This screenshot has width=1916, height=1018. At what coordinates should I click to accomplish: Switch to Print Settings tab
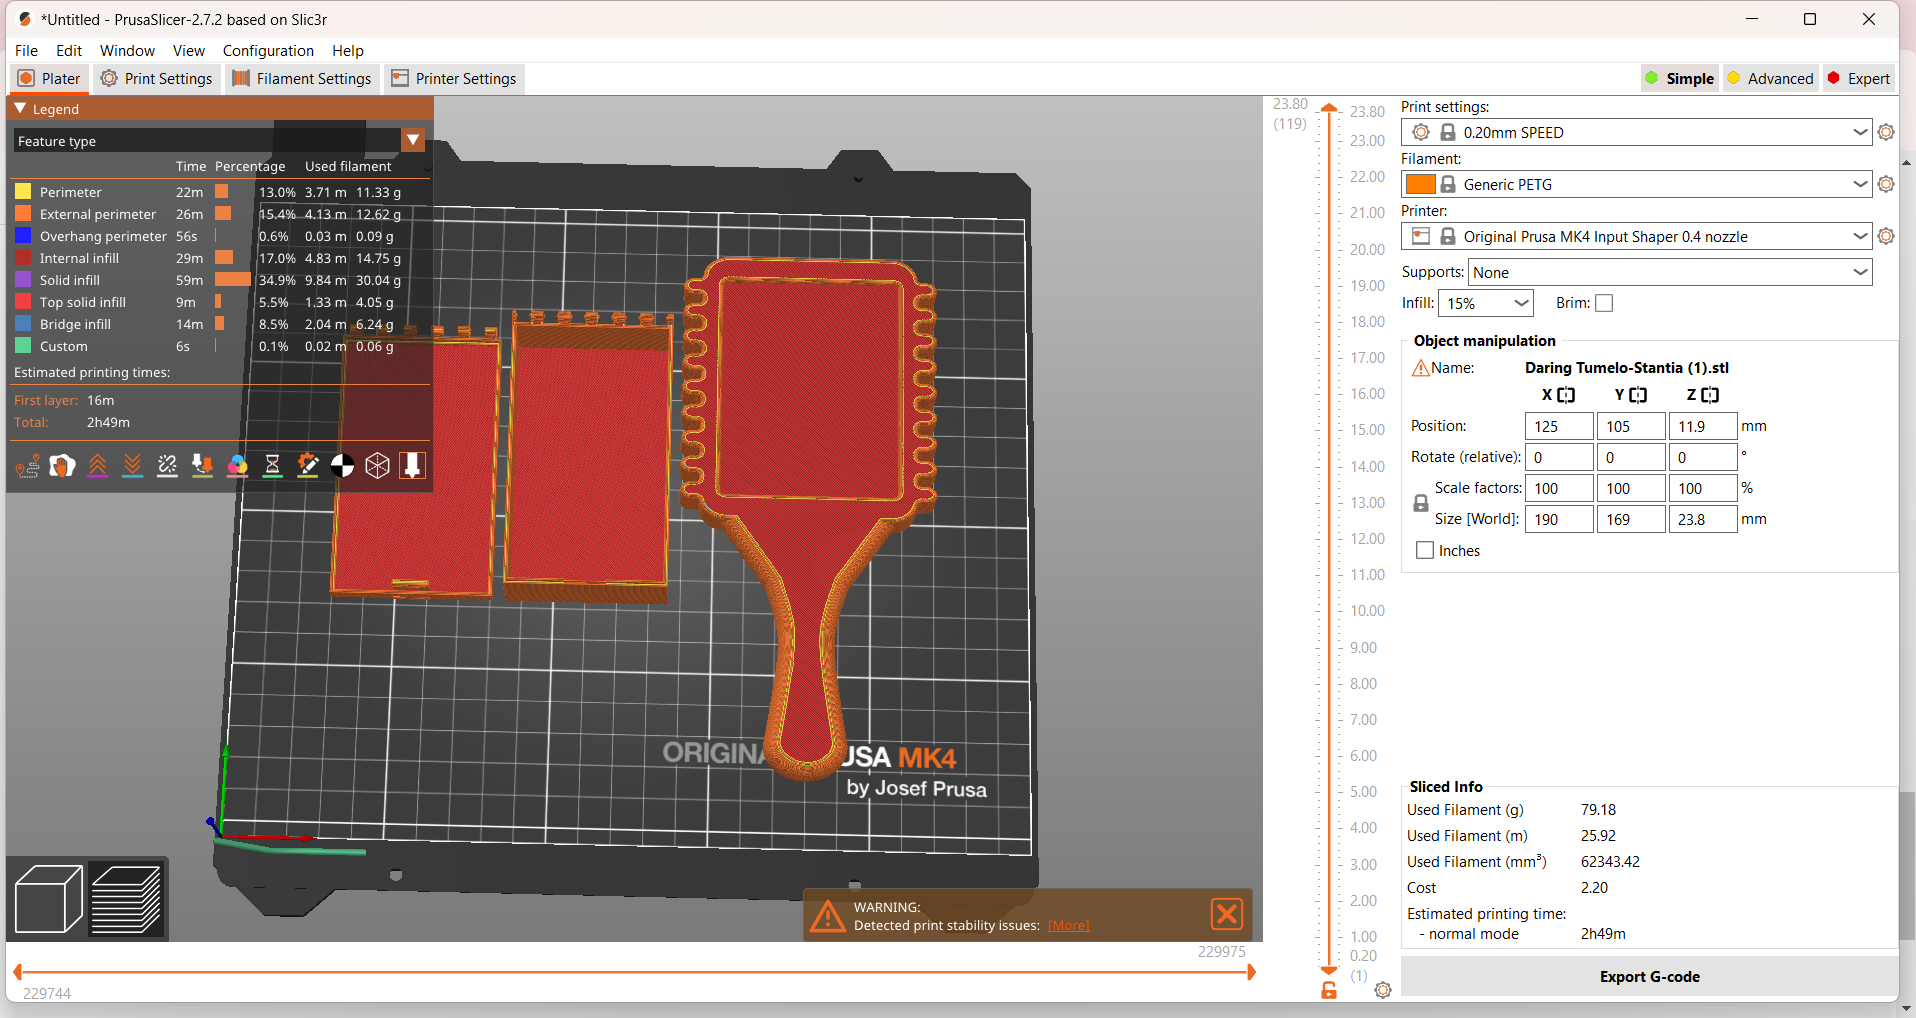click(157, 79)
